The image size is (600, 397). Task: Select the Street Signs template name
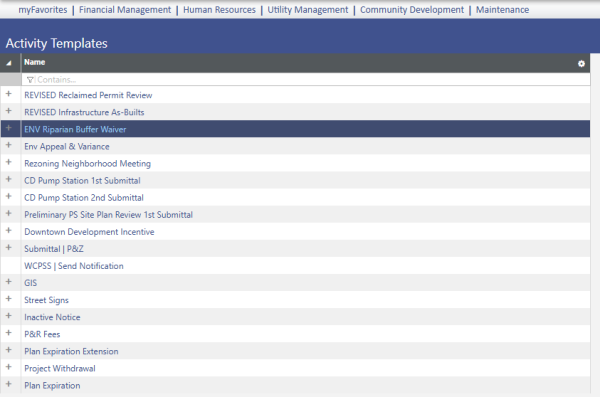tap(46, 300)
